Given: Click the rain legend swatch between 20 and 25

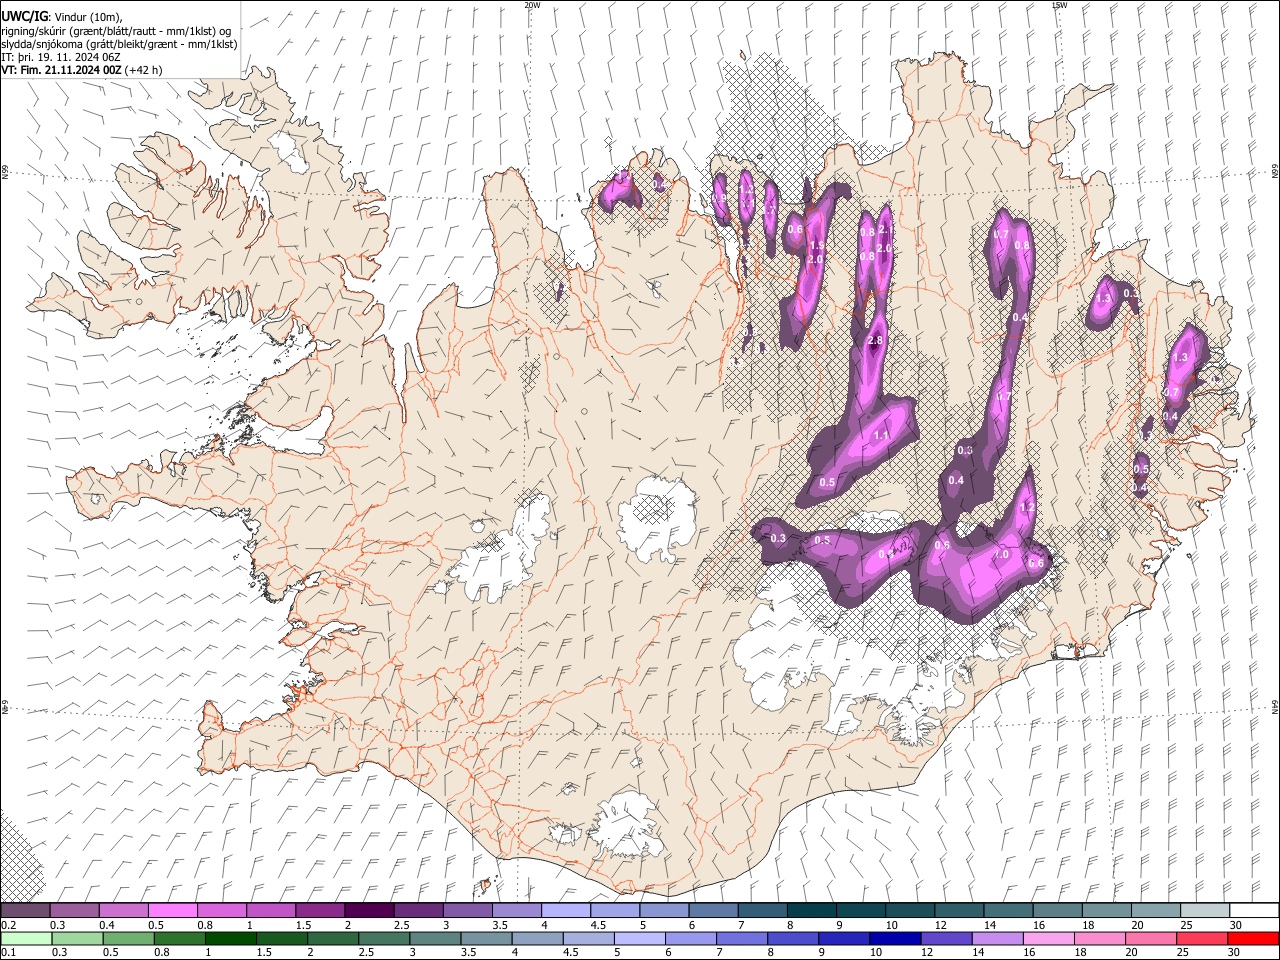Looking at the screenshot, I should point(1149,939).
